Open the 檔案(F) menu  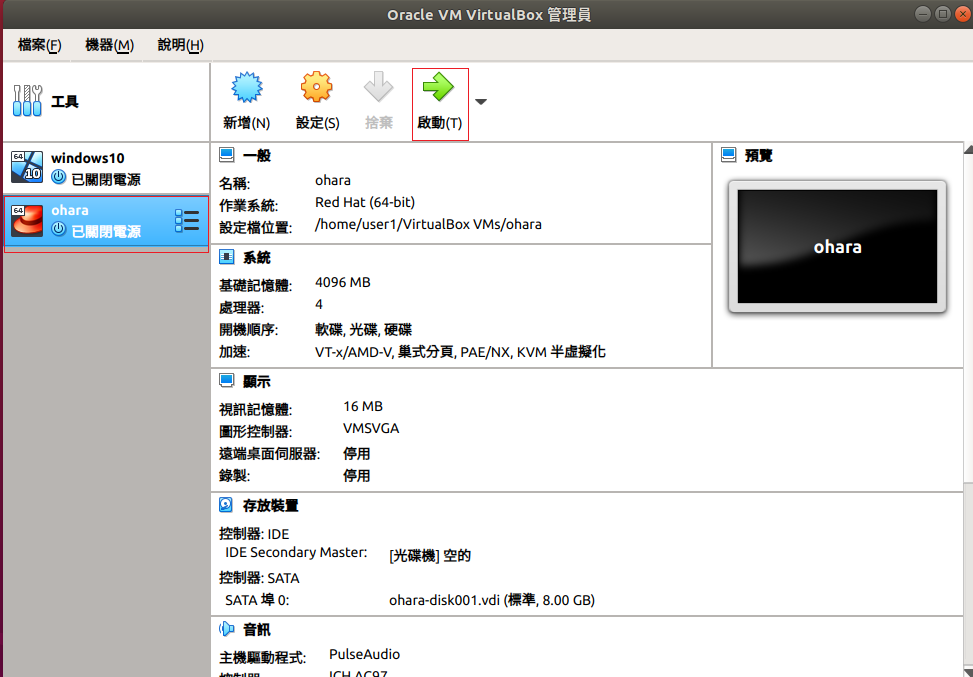click(x=40, y=45)
